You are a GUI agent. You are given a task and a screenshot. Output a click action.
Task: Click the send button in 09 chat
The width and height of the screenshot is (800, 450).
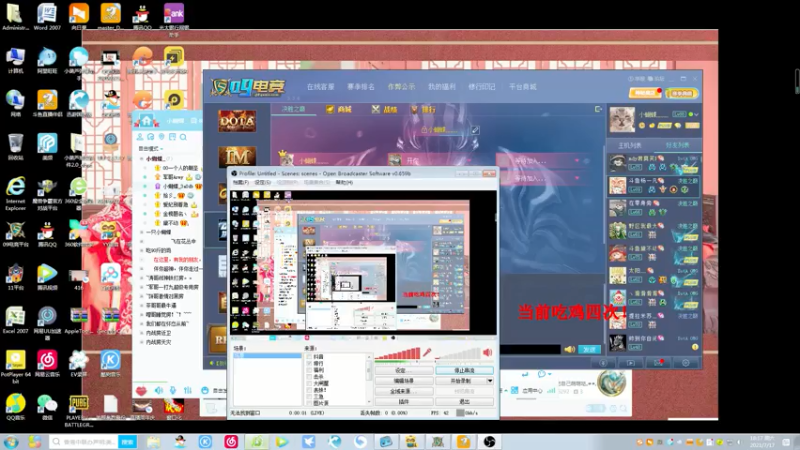tap(589, 349)
